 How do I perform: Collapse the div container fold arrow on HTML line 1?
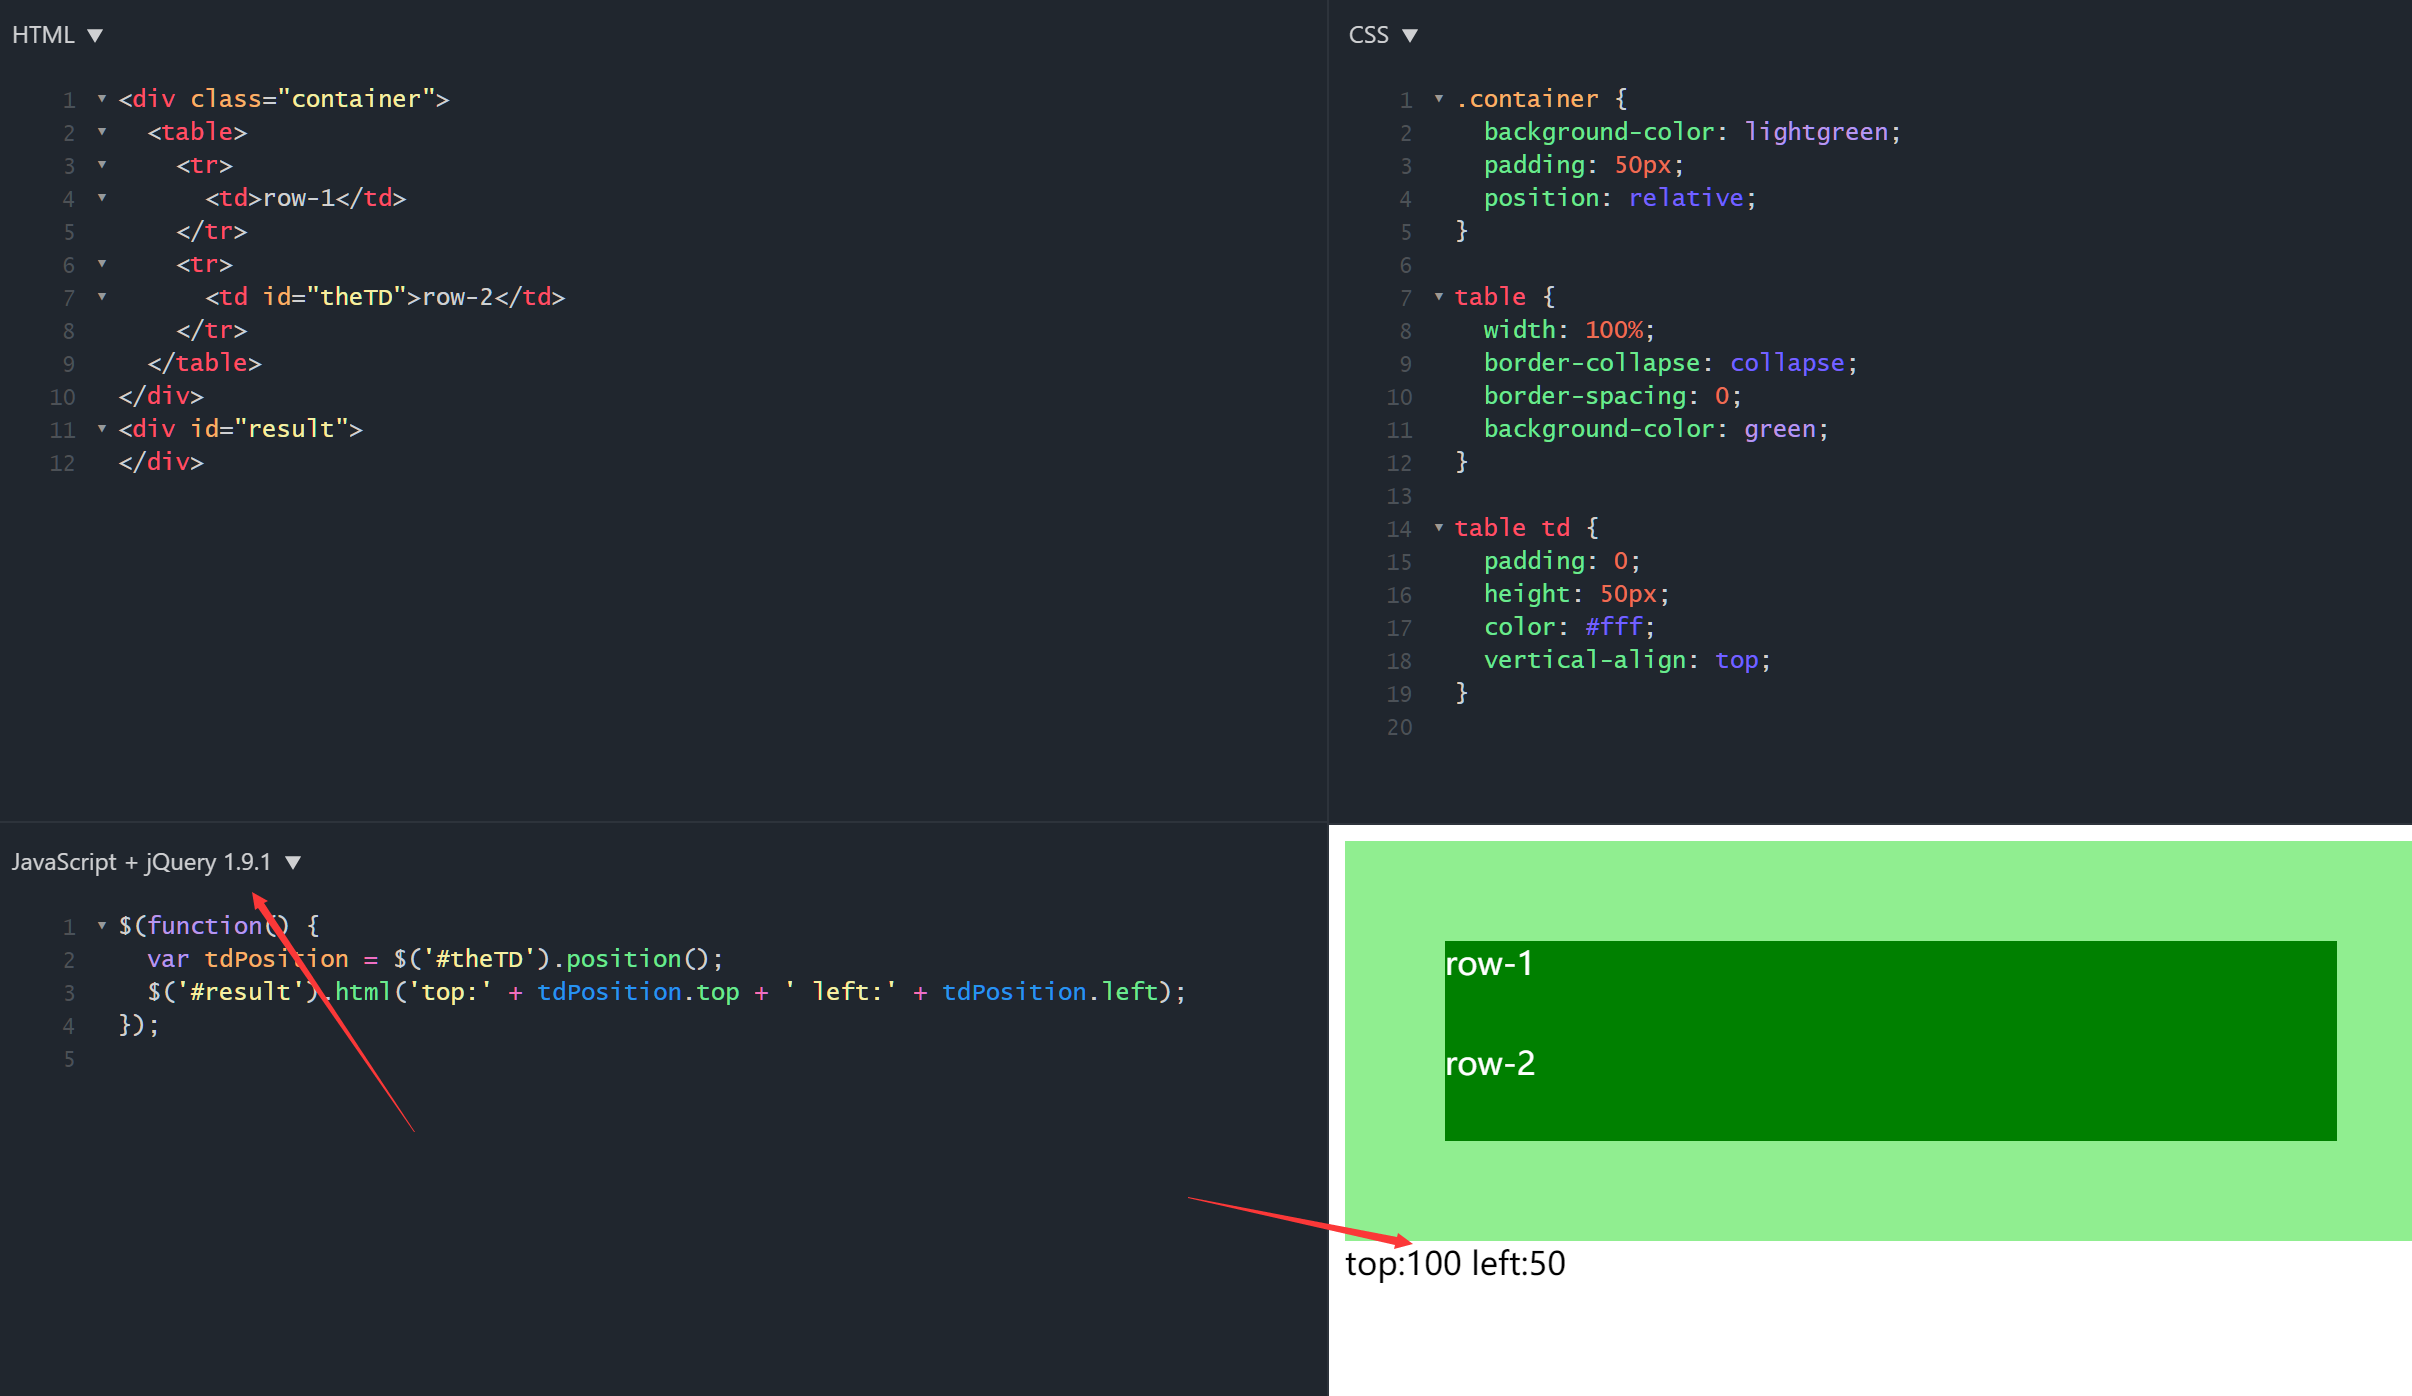tap(102, 98)
